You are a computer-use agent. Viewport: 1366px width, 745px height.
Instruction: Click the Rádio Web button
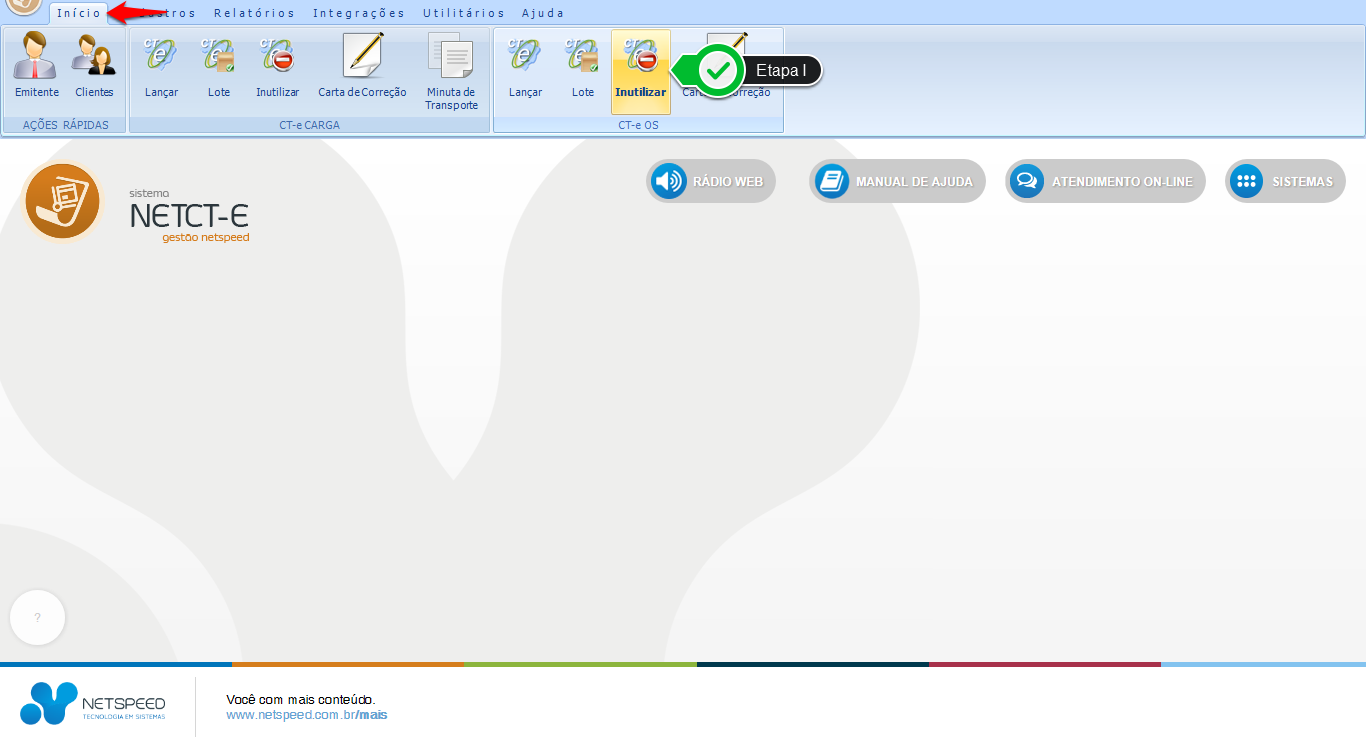click(711, 182)
